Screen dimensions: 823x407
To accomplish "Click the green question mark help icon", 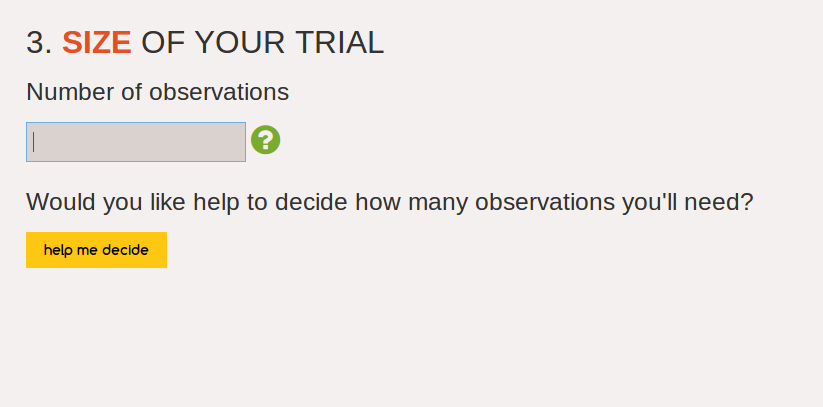I will pos(265,140).
